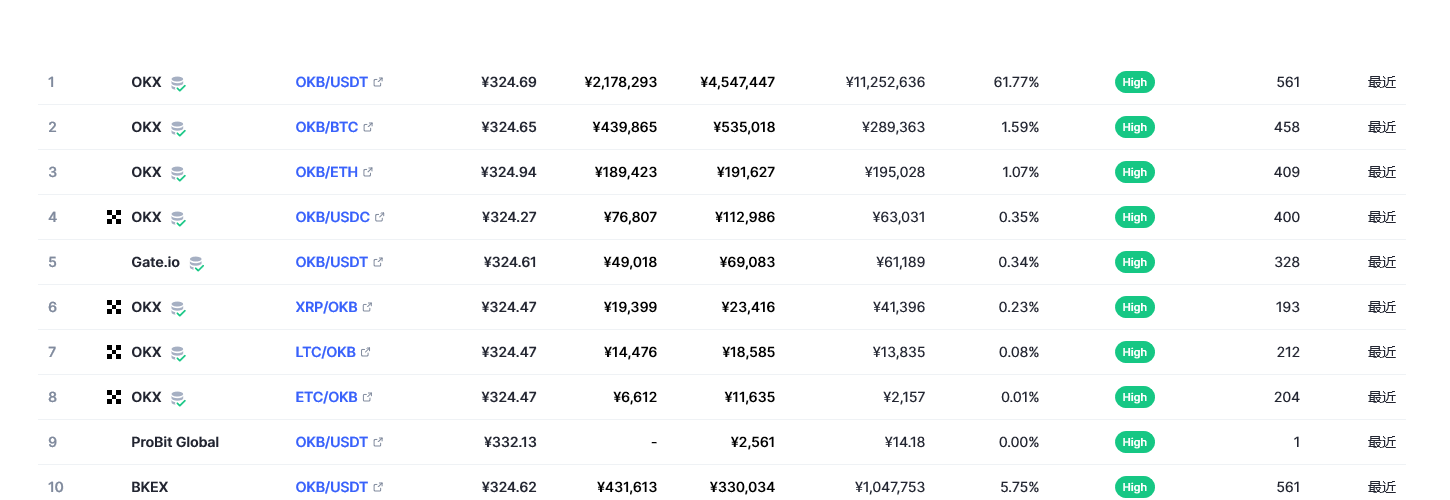Click the external link icon next to ETC/OKB
The image size is (1450, 500).
(367, 397)
